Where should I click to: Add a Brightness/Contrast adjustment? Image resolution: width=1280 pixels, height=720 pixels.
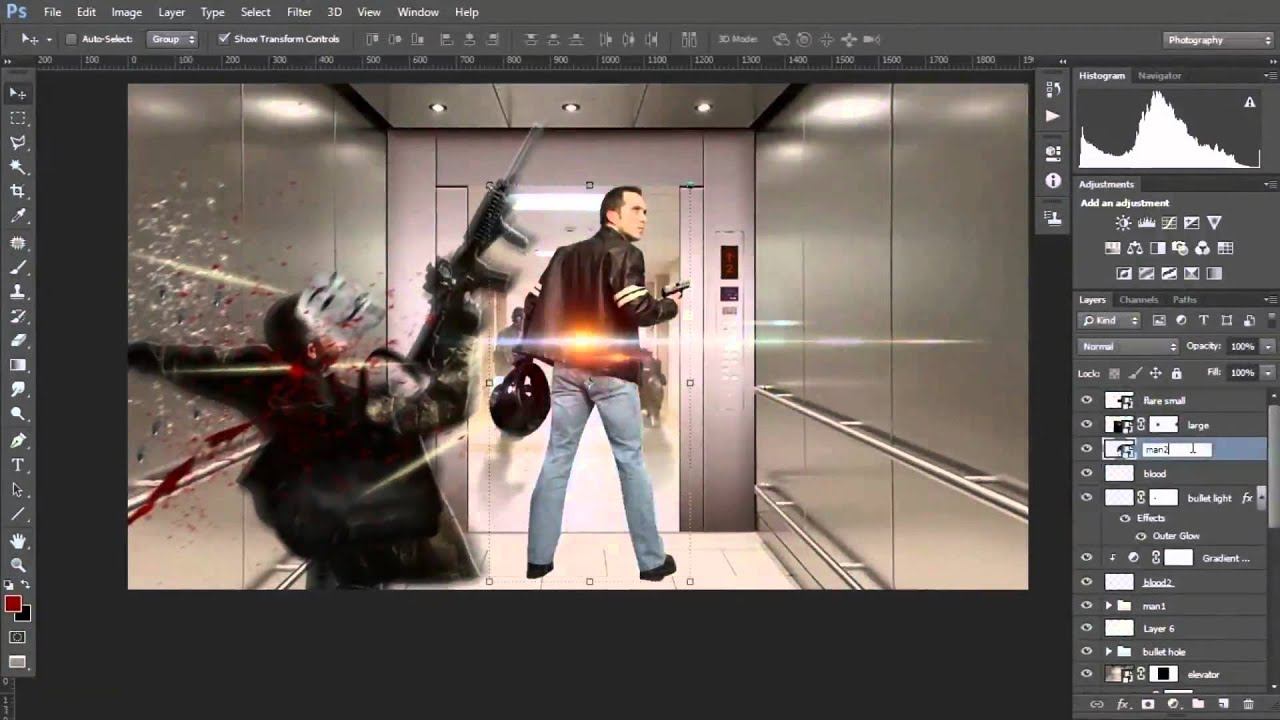pyautogui.click(x=1123, y=223)
